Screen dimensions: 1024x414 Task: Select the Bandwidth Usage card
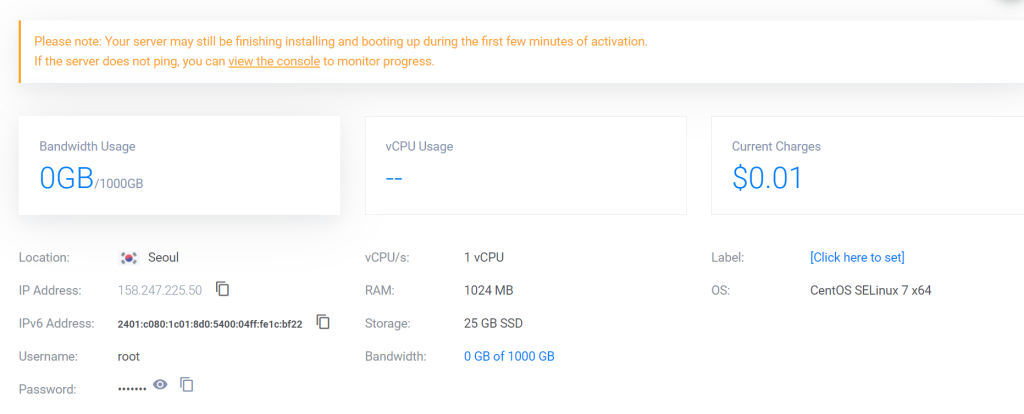pos(179,165)
